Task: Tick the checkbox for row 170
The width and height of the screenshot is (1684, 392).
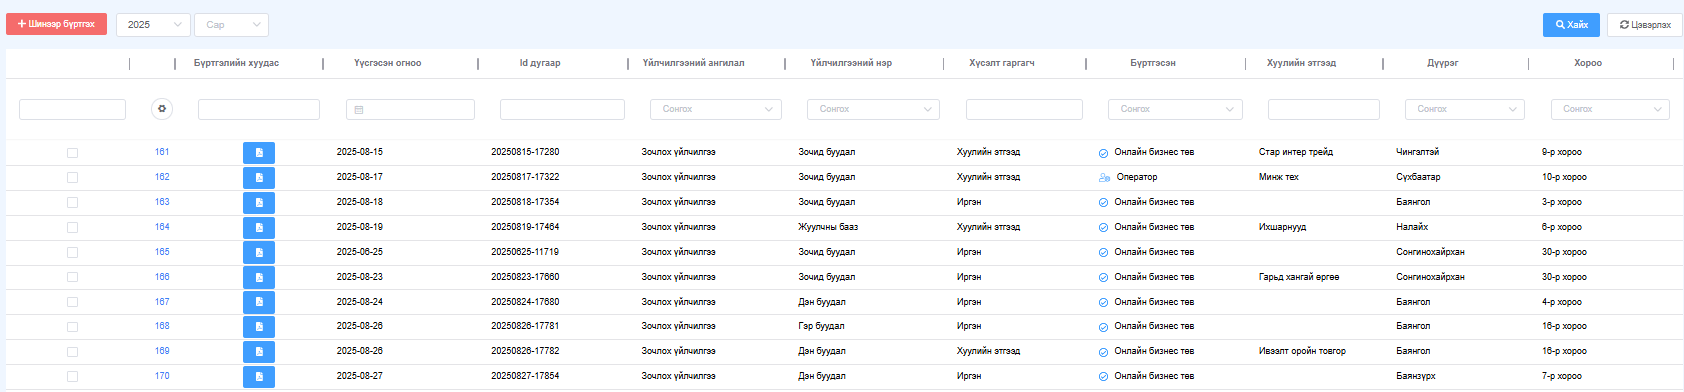Action: click(x=72, y=377)
